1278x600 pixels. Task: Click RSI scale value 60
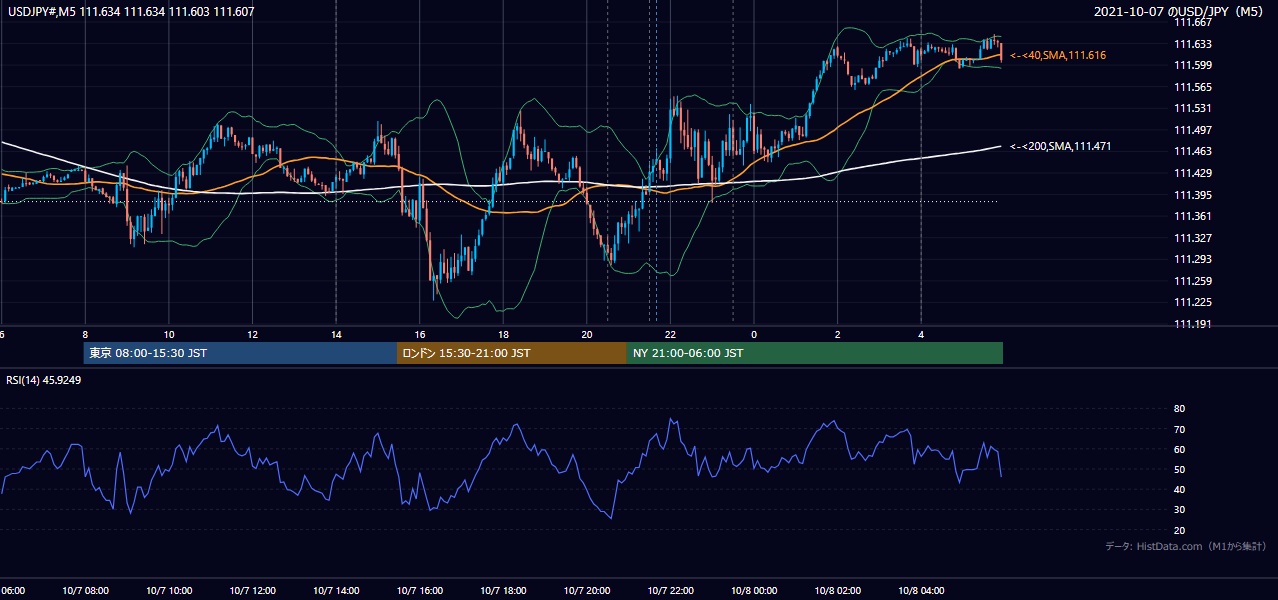[1179, 449]
